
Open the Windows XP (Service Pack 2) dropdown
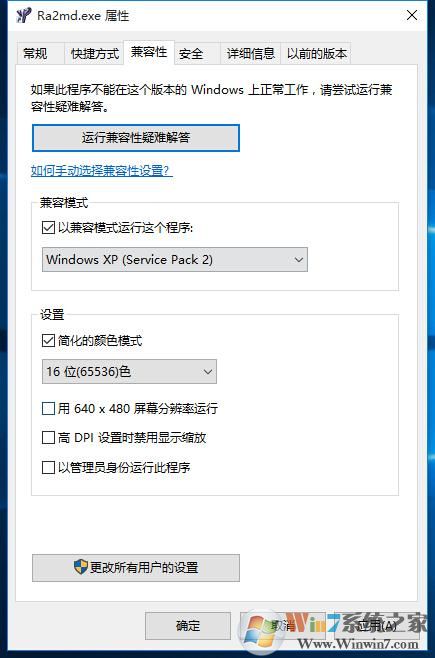coord(175,259)
